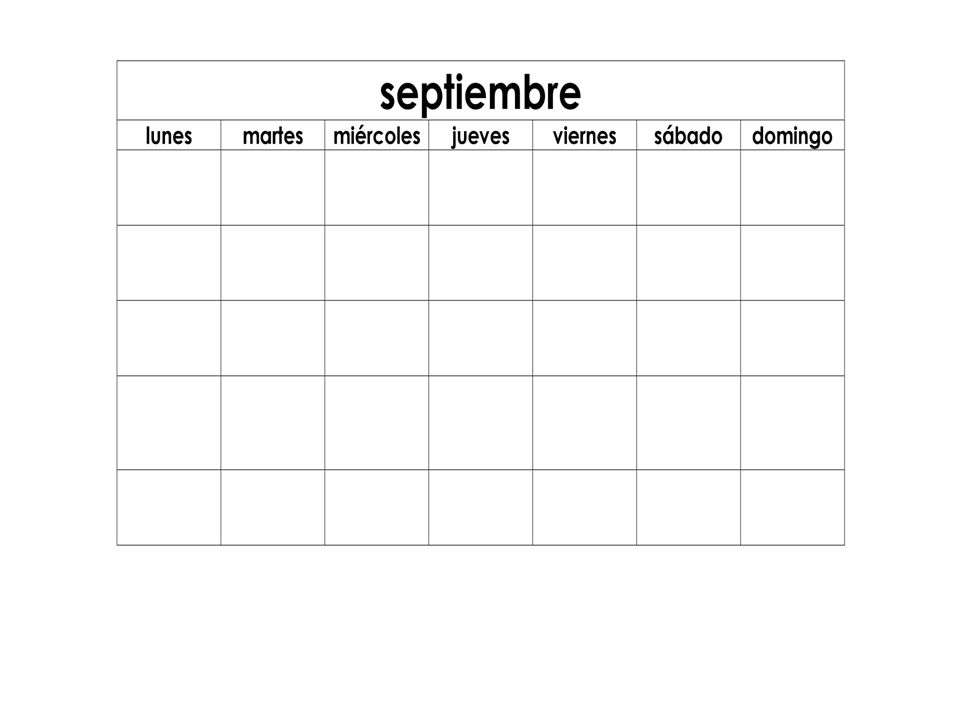
Task: Click the miércoles day header
Action: tap(377, 135)
